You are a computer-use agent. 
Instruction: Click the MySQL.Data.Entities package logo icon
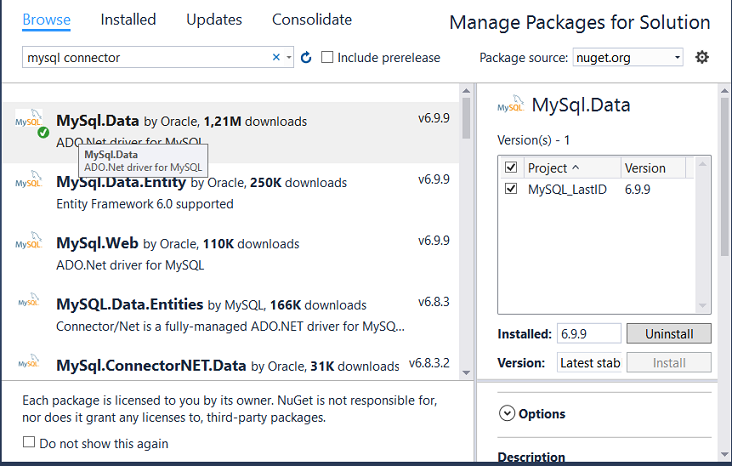pos(28,301)
